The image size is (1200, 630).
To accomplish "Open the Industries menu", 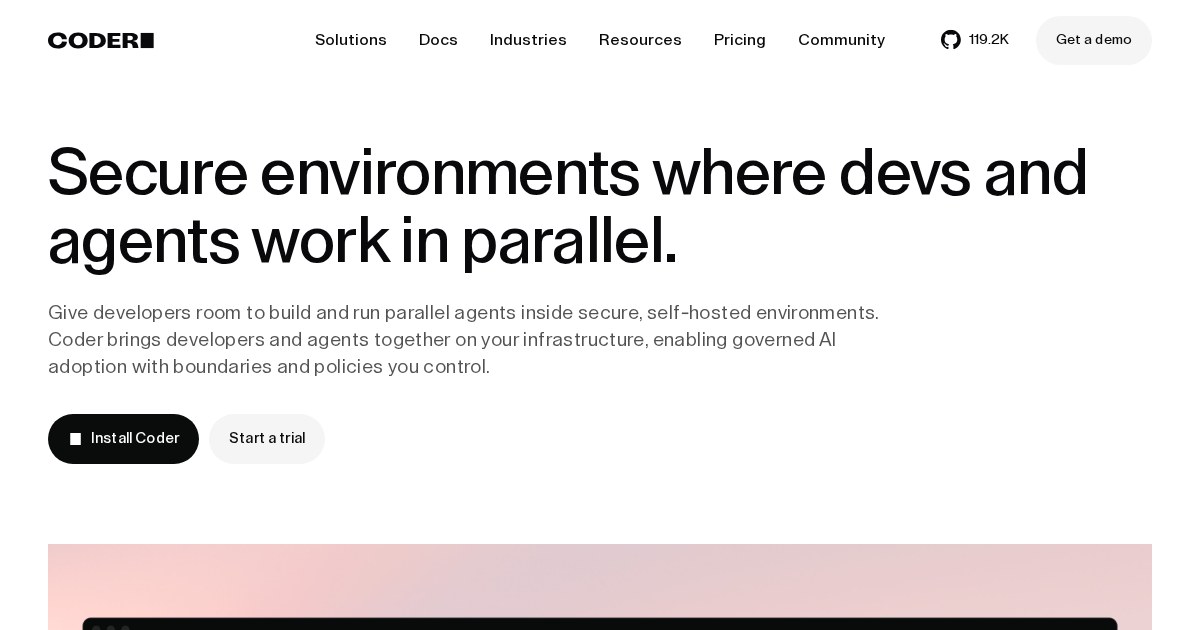I will pyautogui.click(x=528, y=40).
